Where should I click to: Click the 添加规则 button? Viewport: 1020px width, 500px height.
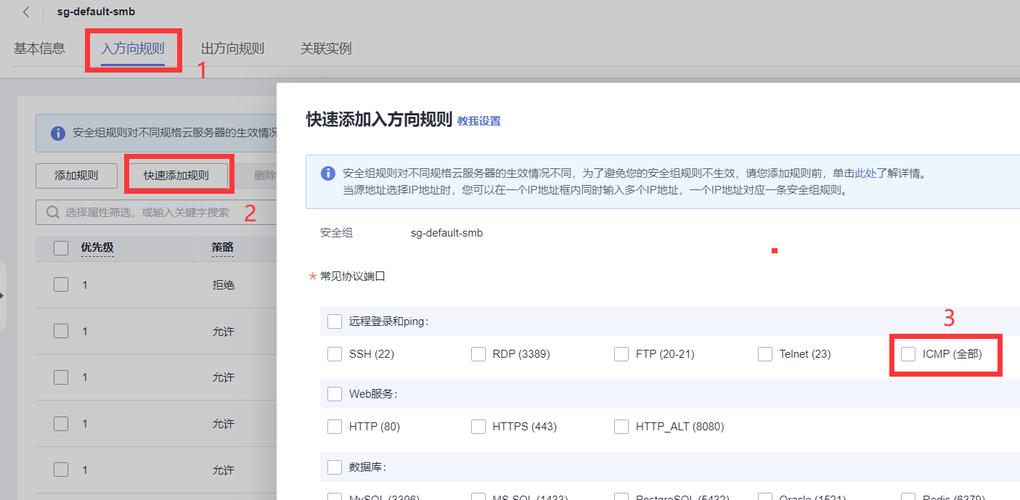76,176
